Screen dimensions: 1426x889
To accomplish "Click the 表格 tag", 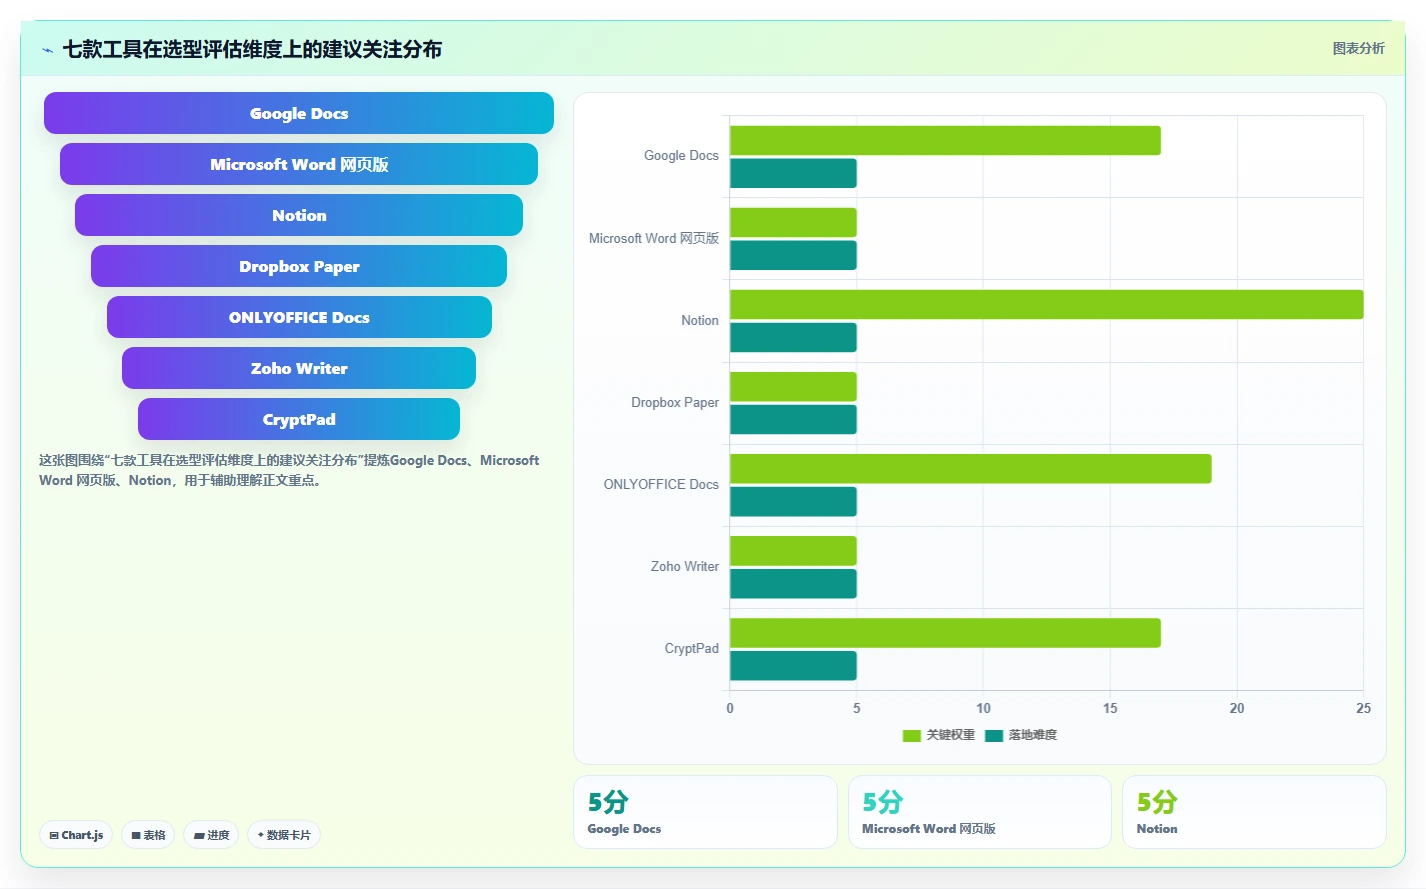I will click(x=149, y=835).
